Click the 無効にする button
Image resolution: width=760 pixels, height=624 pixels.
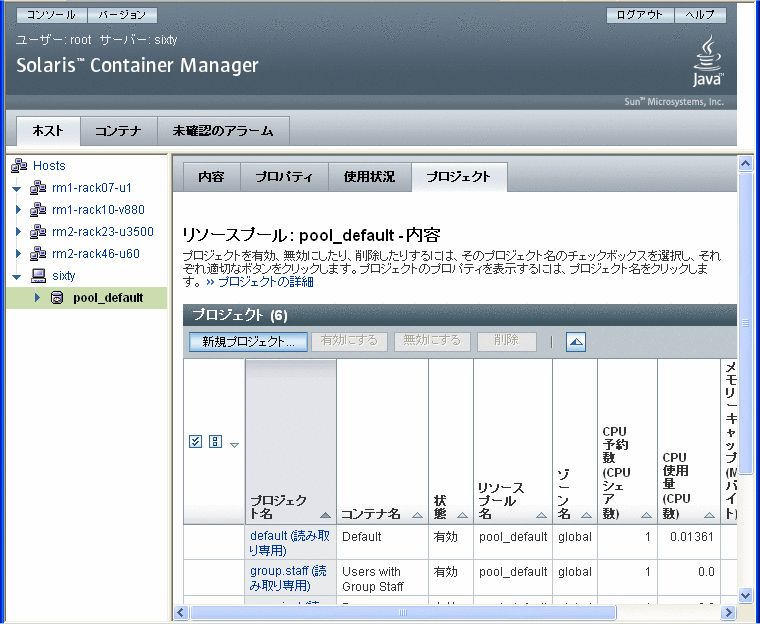click(432, 341)
